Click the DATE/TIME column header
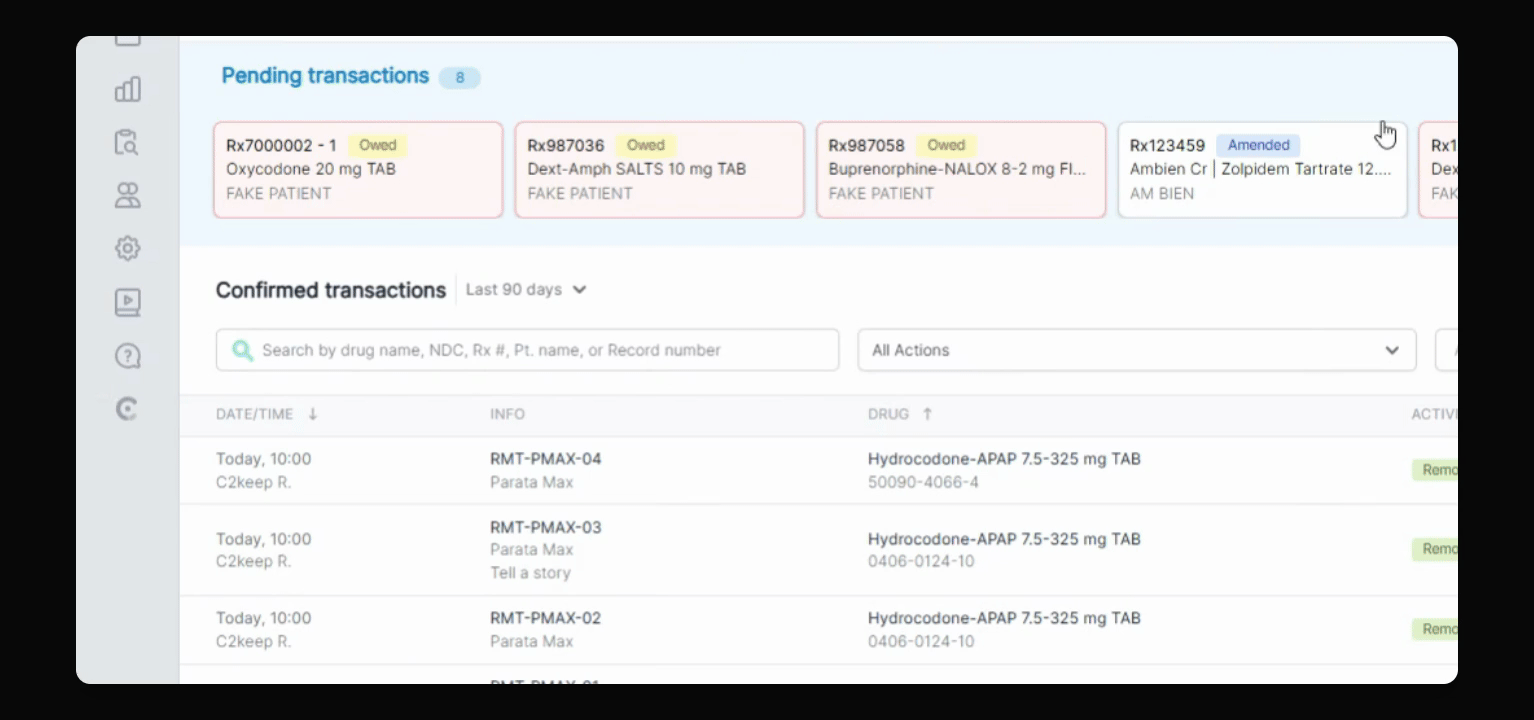 pyautogui.click(x=254, y=414)
